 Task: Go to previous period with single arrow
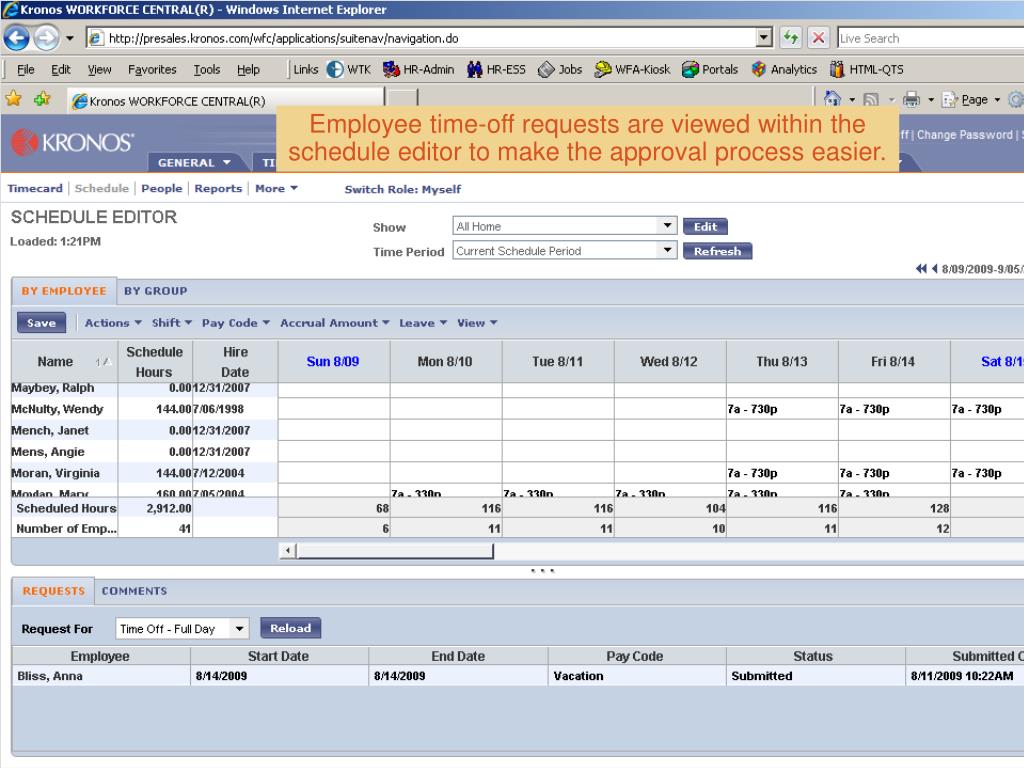934,268
